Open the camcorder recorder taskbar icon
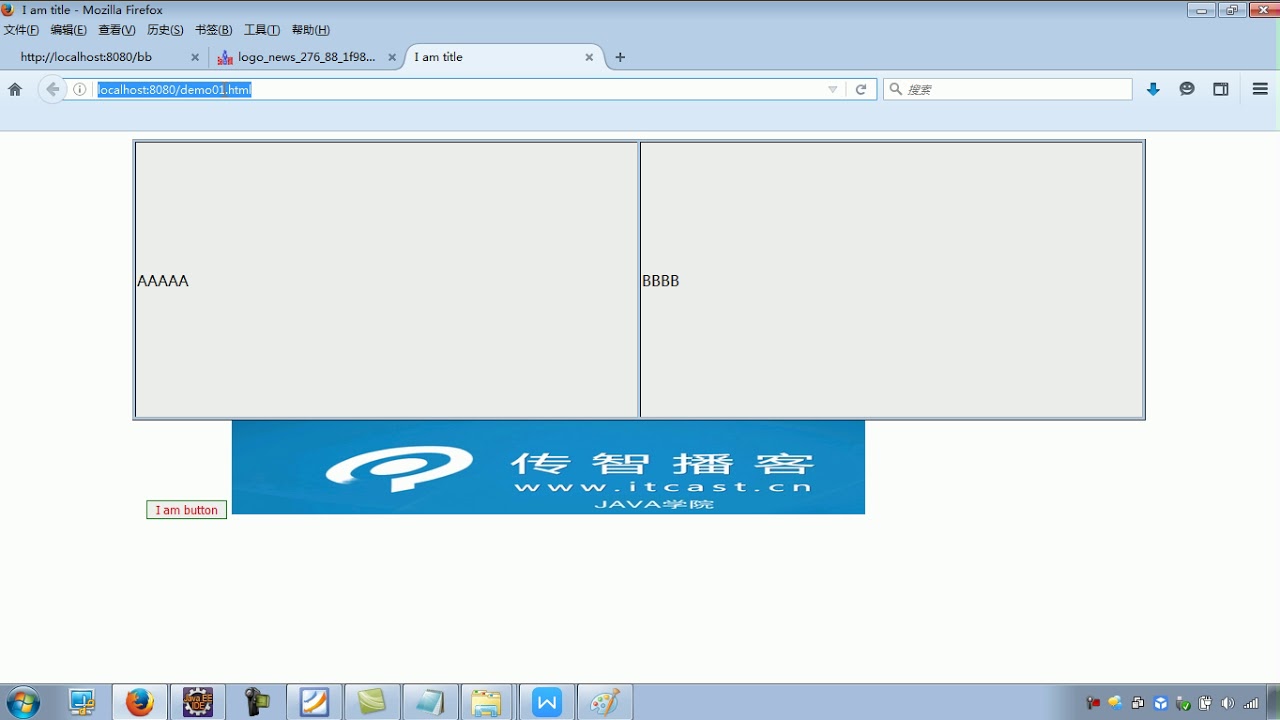This screenshot has width=1280, height=720. click(256, 702)
